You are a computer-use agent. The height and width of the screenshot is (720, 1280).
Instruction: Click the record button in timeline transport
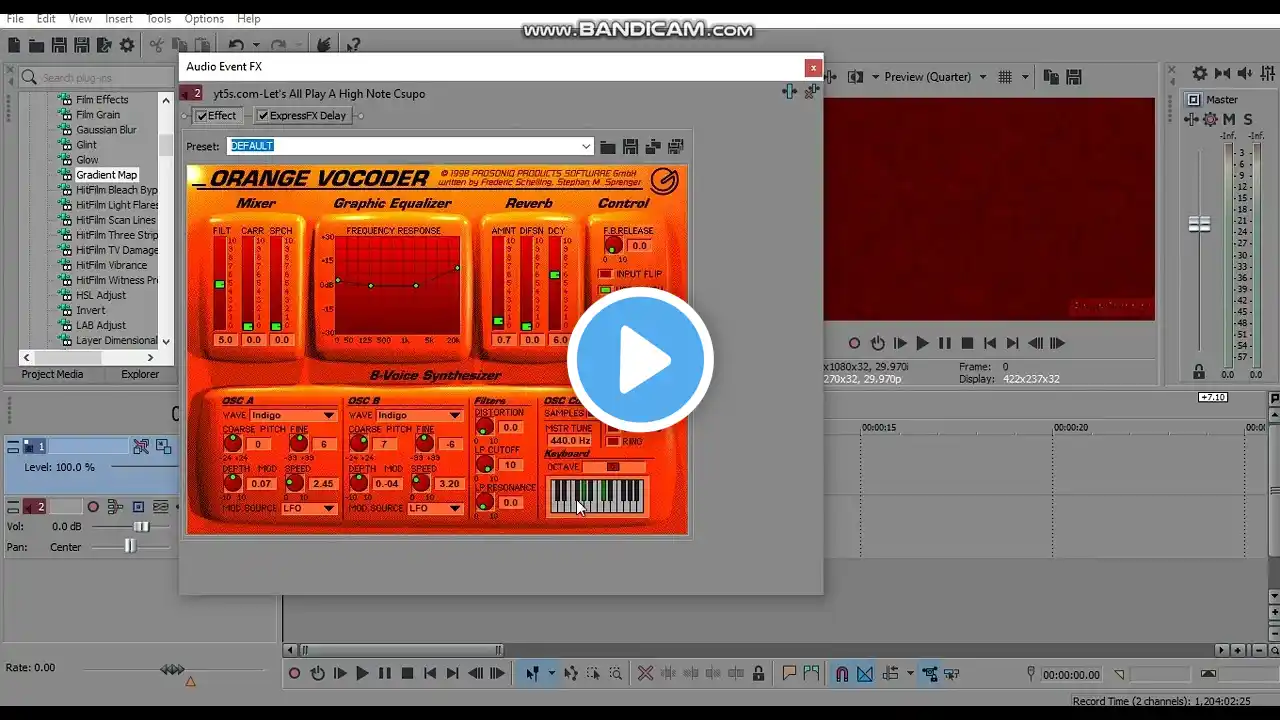pyautogui.click(x=294, y=674)
